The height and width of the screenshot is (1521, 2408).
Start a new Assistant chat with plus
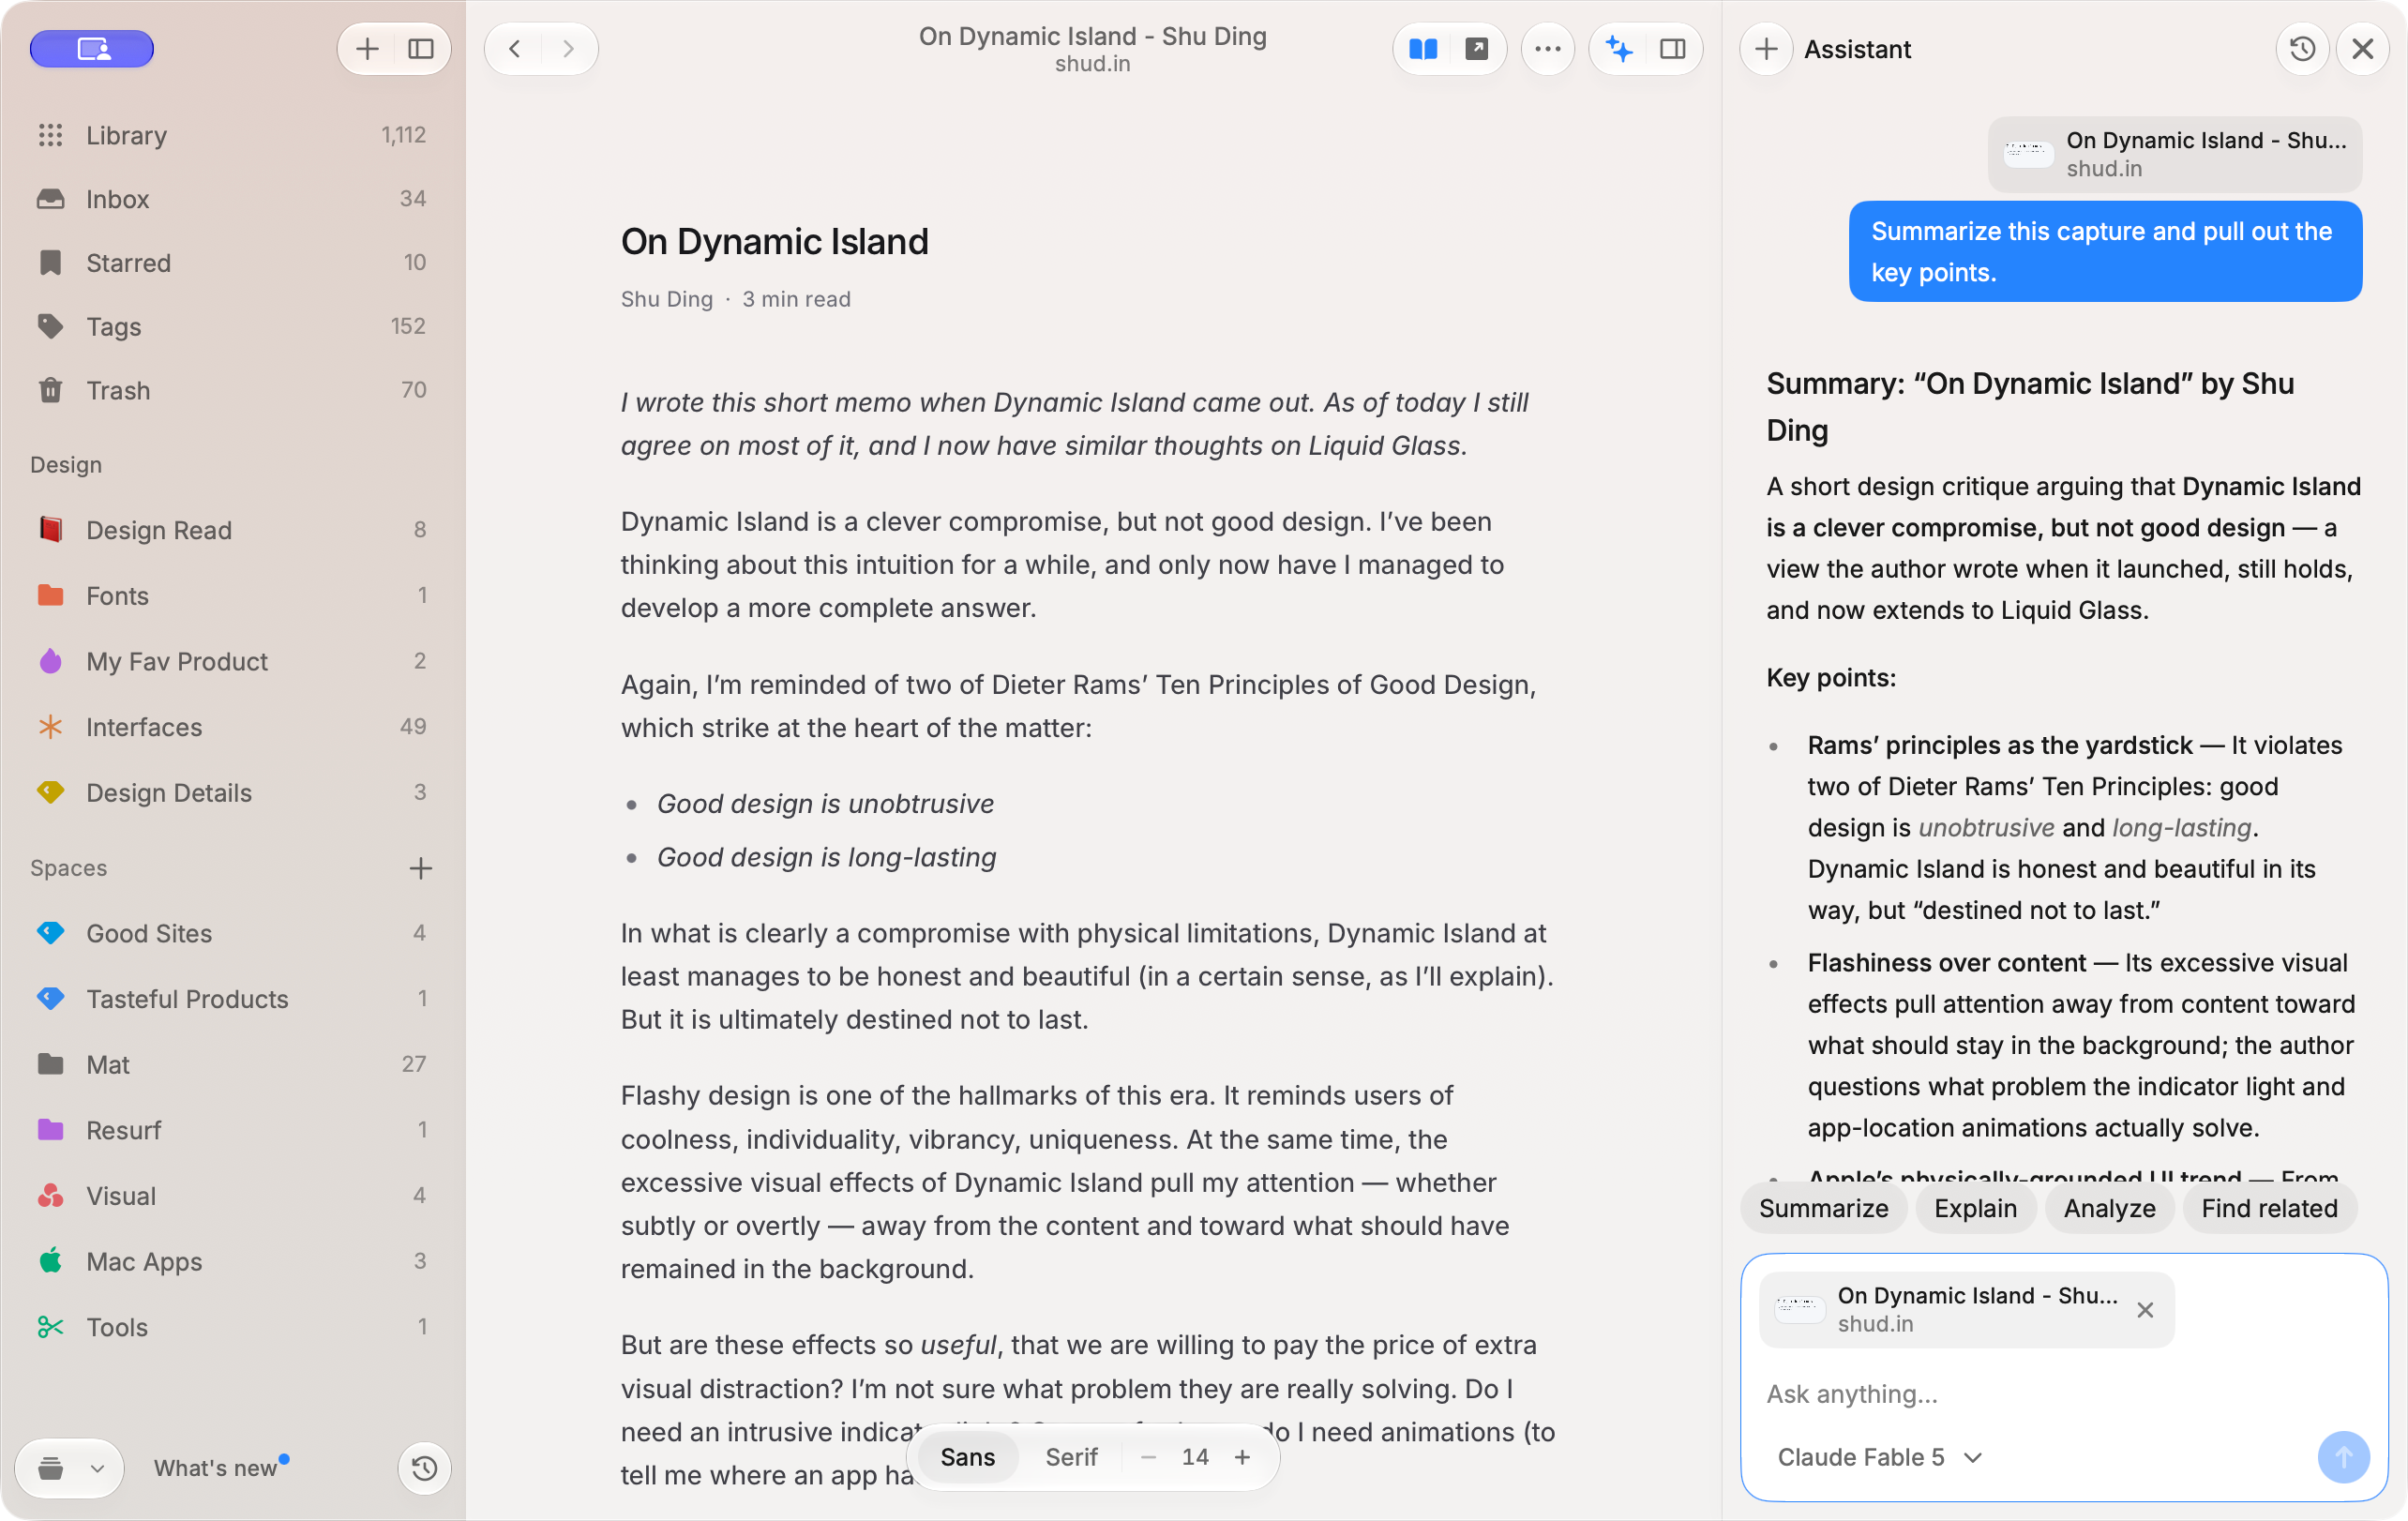pyautogui.click(x=1766, y=49)
